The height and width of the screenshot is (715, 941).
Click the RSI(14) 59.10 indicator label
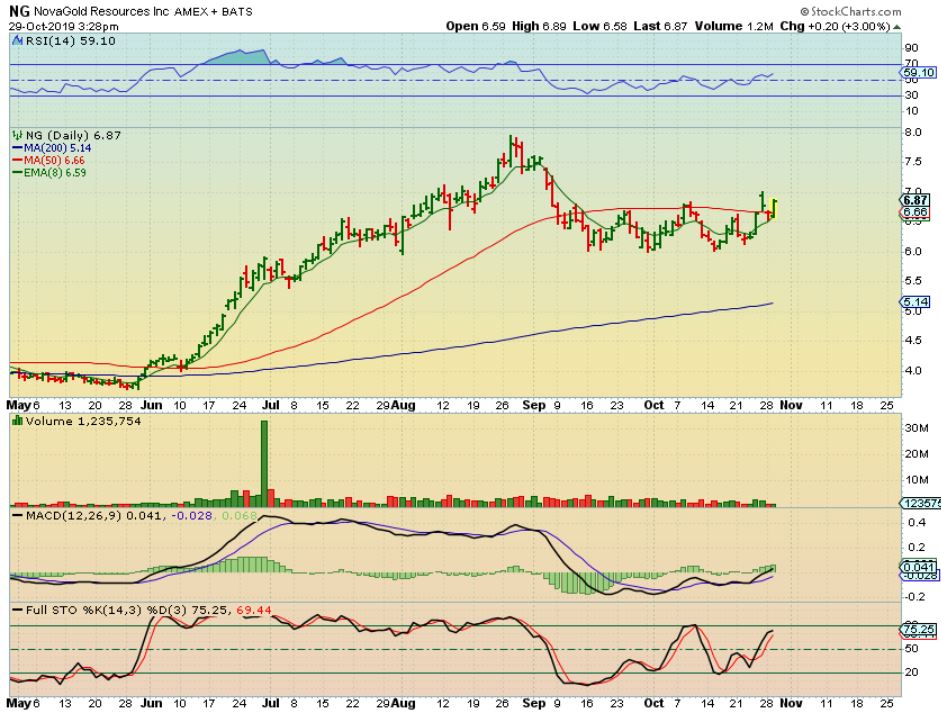[71, 41]
